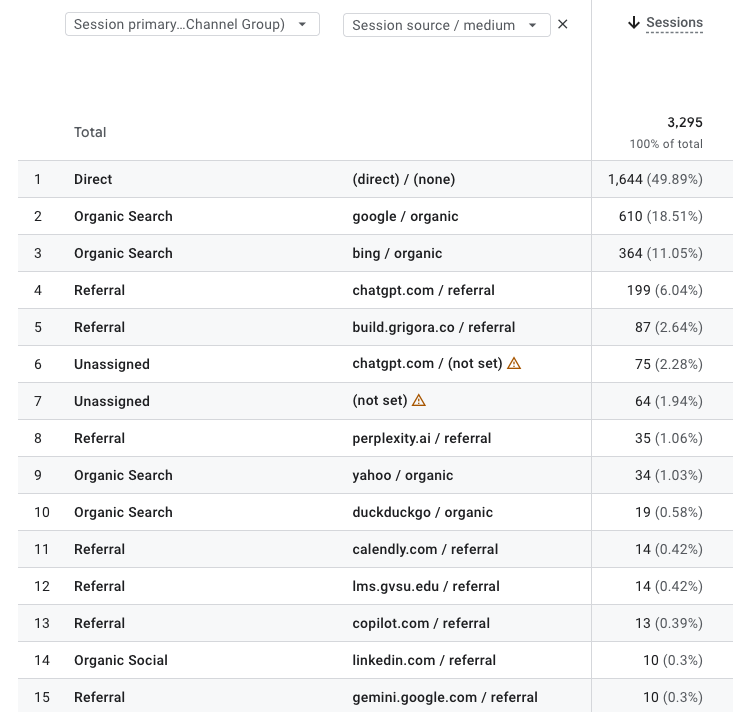
Task: Click the perplexity.ai / referral cell
Action: [x=421, y=438]
